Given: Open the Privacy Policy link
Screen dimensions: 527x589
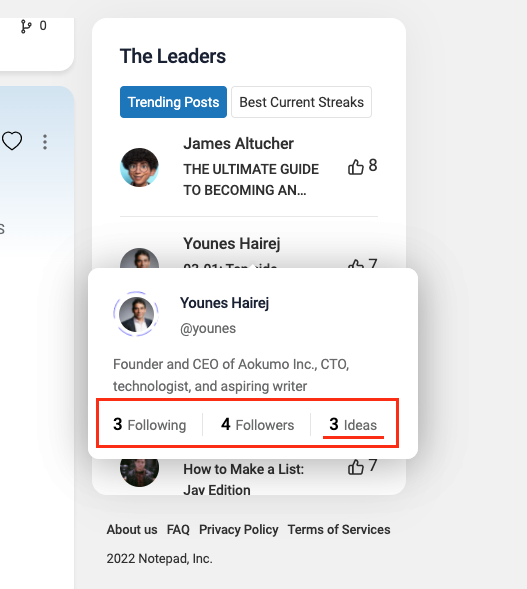Looking at the screenshot, I should click(239, 530).
